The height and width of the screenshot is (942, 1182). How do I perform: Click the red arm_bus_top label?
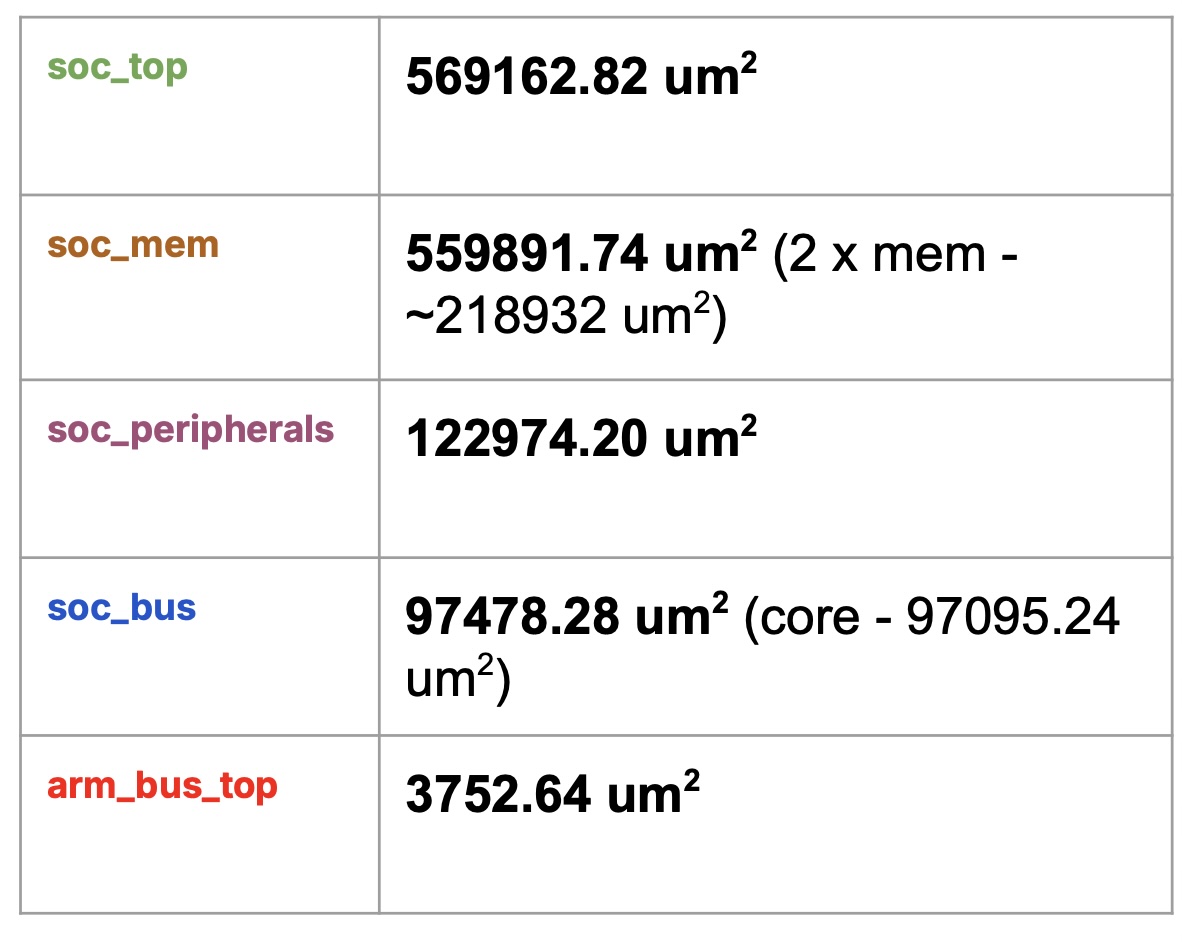[x=161, y=786]
